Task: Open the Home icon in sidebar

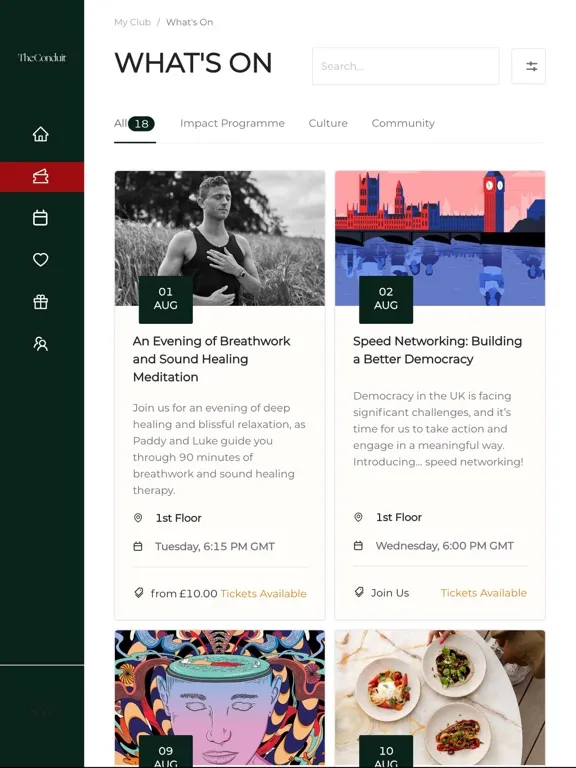Action: (x=41, y=134)
